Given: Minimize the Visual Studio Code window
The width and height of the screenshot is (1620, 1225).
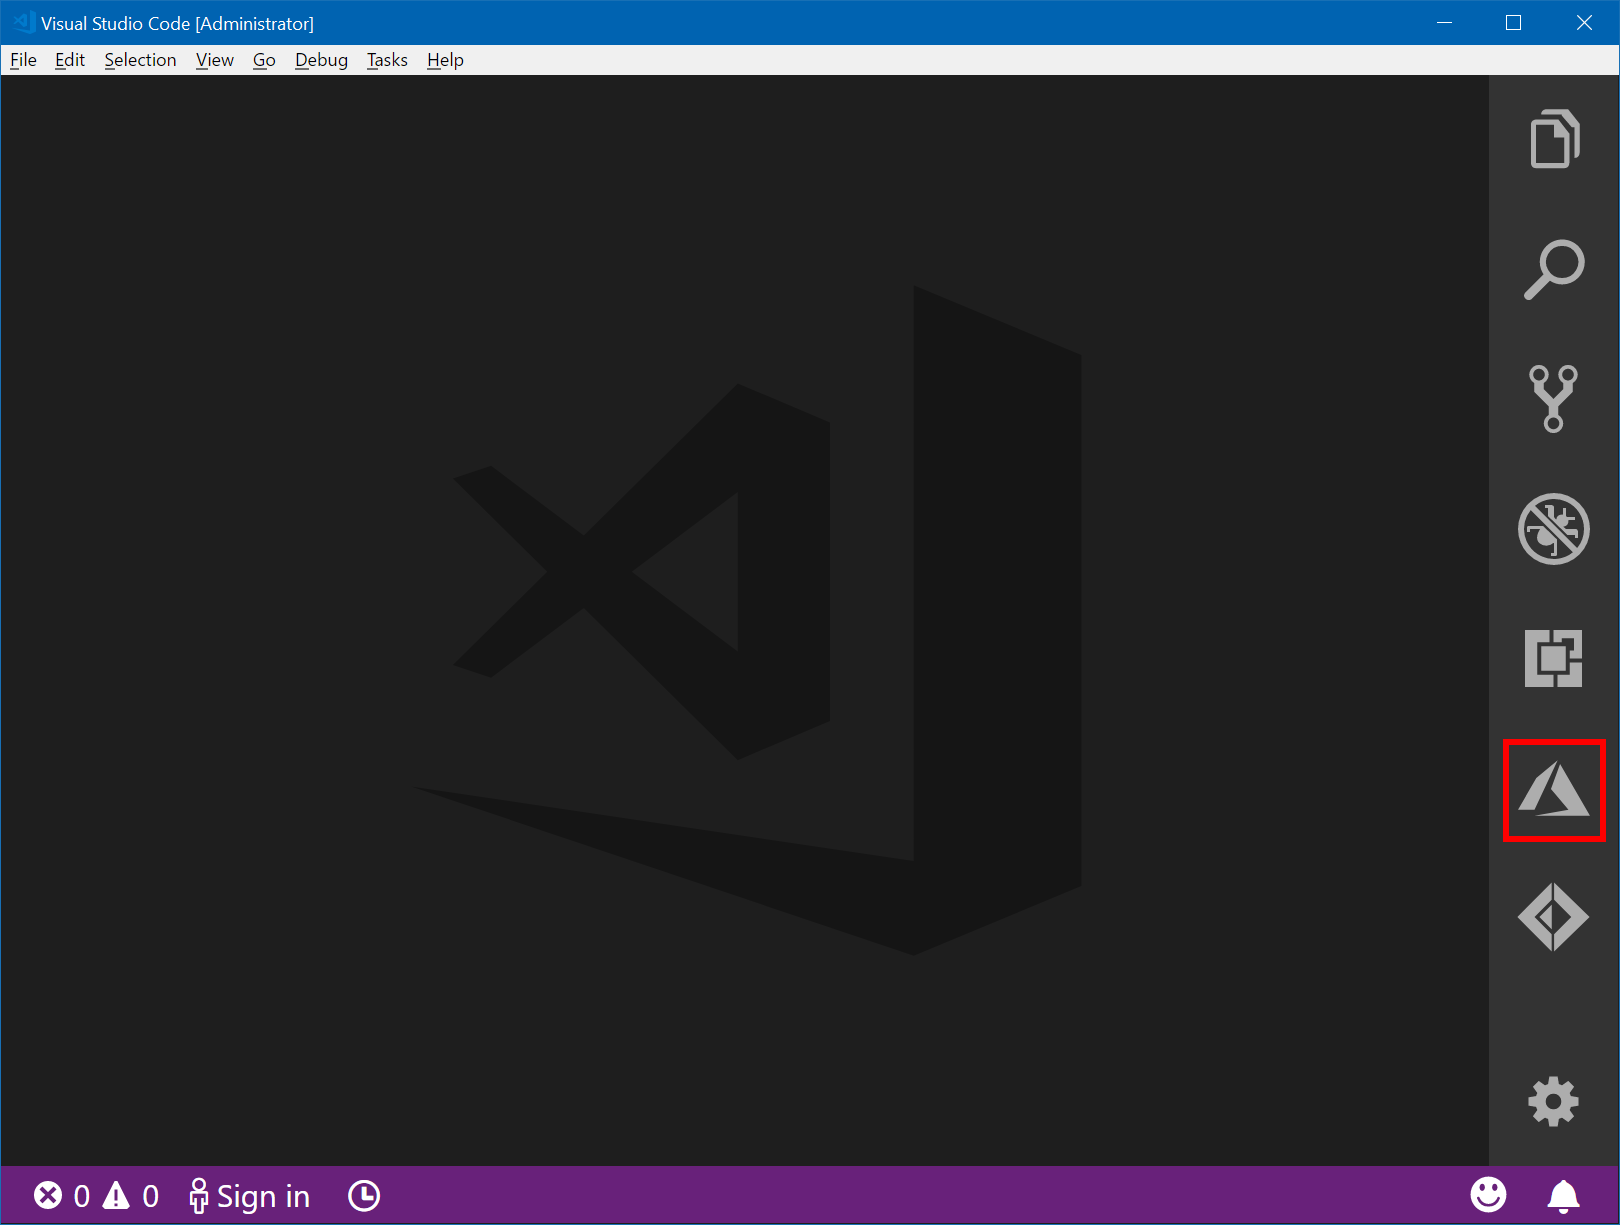Looking at the screenshot, I should point(1445,22).
